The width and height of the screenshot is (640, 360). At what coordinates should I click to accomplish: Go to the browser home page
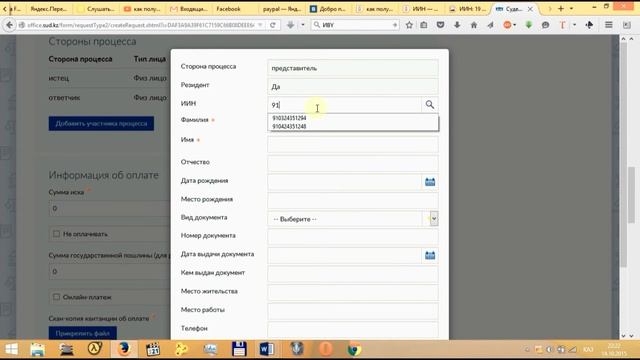[x=474, y=25]
